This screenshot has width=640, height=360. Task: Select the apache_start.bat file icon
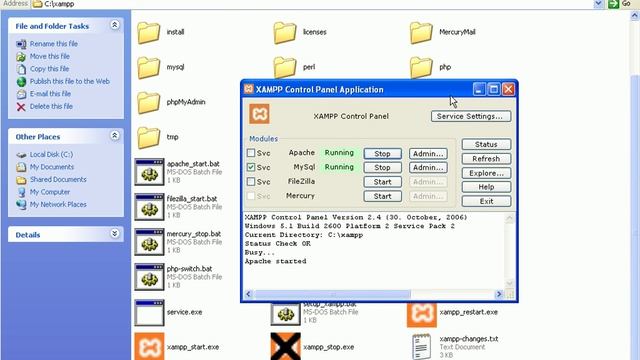[x=149, y=172]
